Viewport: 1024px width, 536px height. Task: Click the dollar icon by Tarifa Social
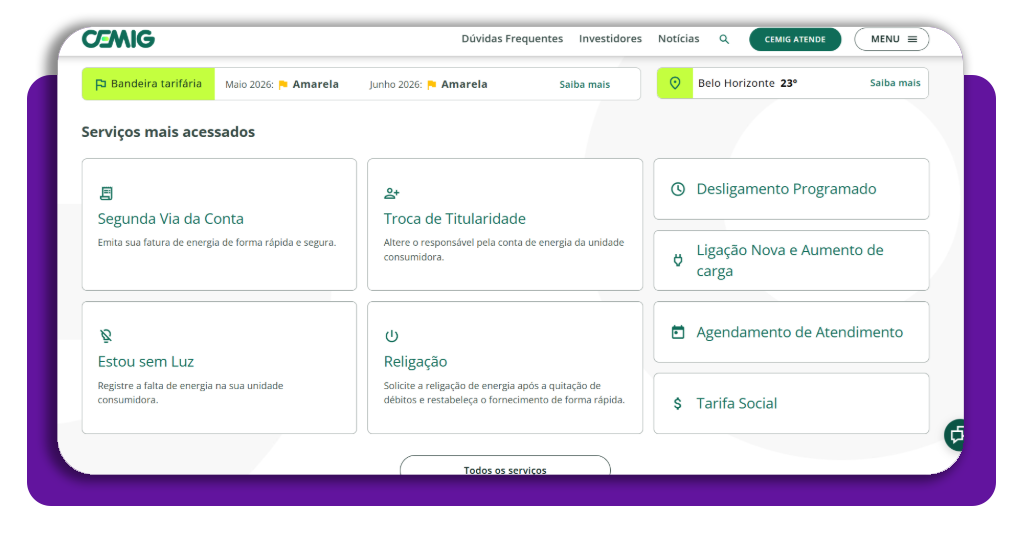point(678,403)
